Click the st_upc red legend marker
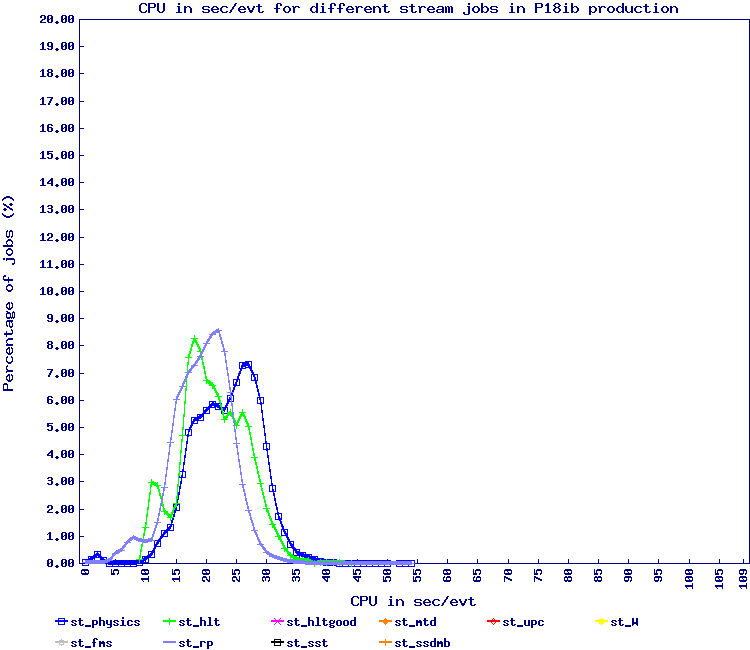The width and height of the screenshot is (750, 650). point(493,622)
